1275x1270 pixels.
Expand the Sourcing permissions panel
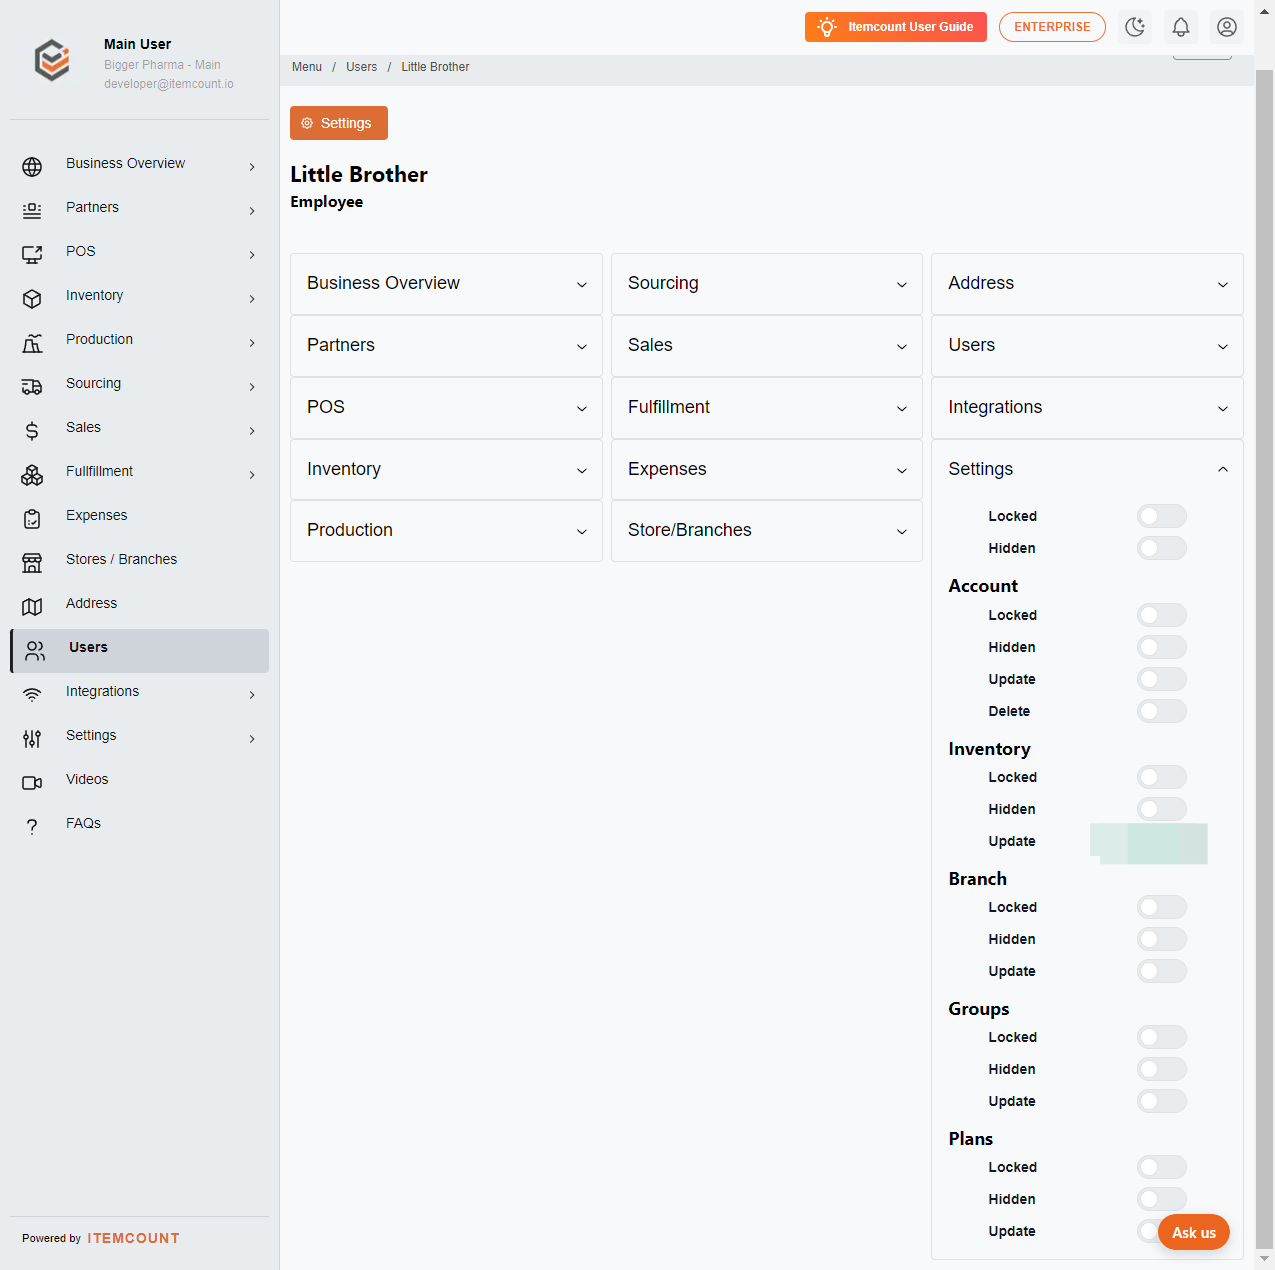(x=767, y=284)
